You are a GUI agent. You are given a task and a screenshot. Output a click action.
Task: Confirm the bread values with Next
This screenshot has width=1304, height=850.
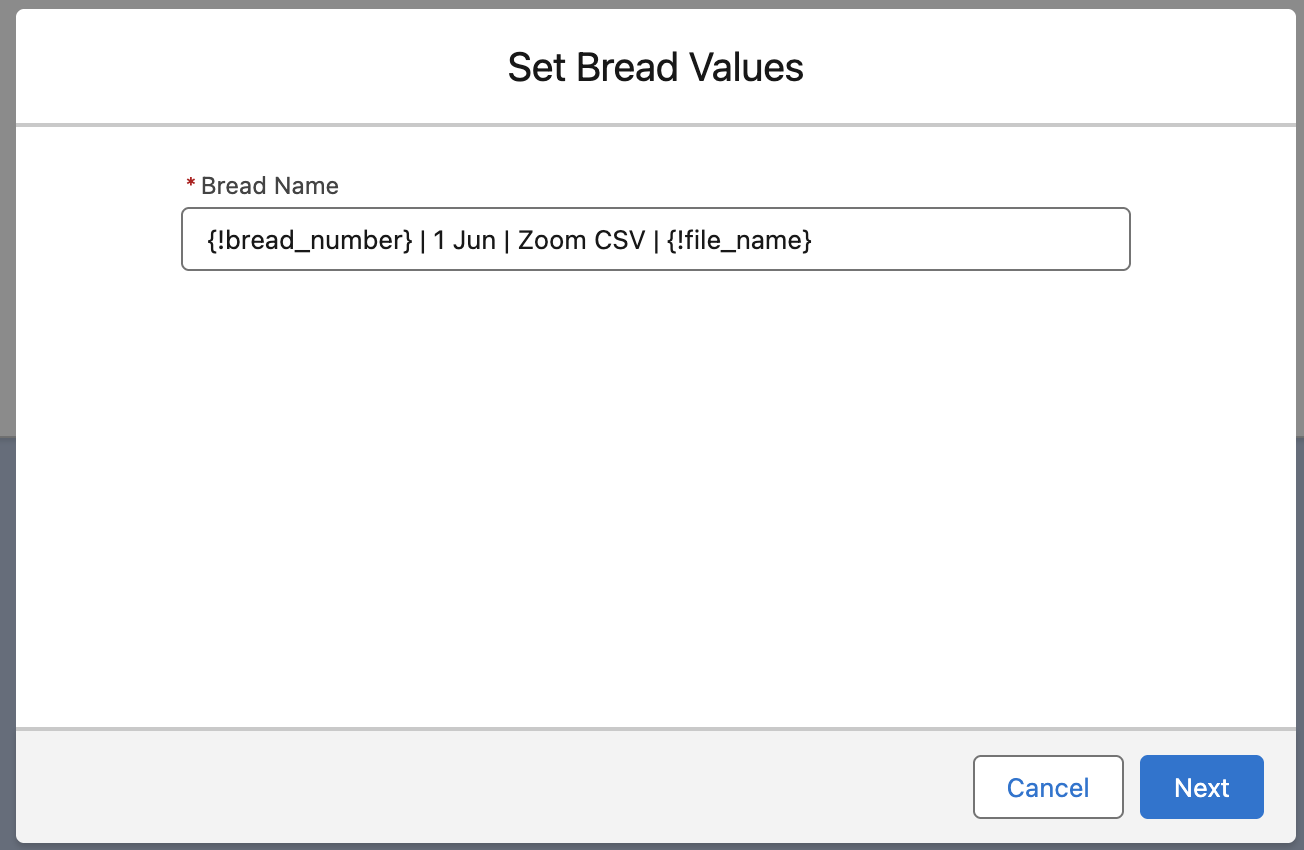(x=1201, y=787)
